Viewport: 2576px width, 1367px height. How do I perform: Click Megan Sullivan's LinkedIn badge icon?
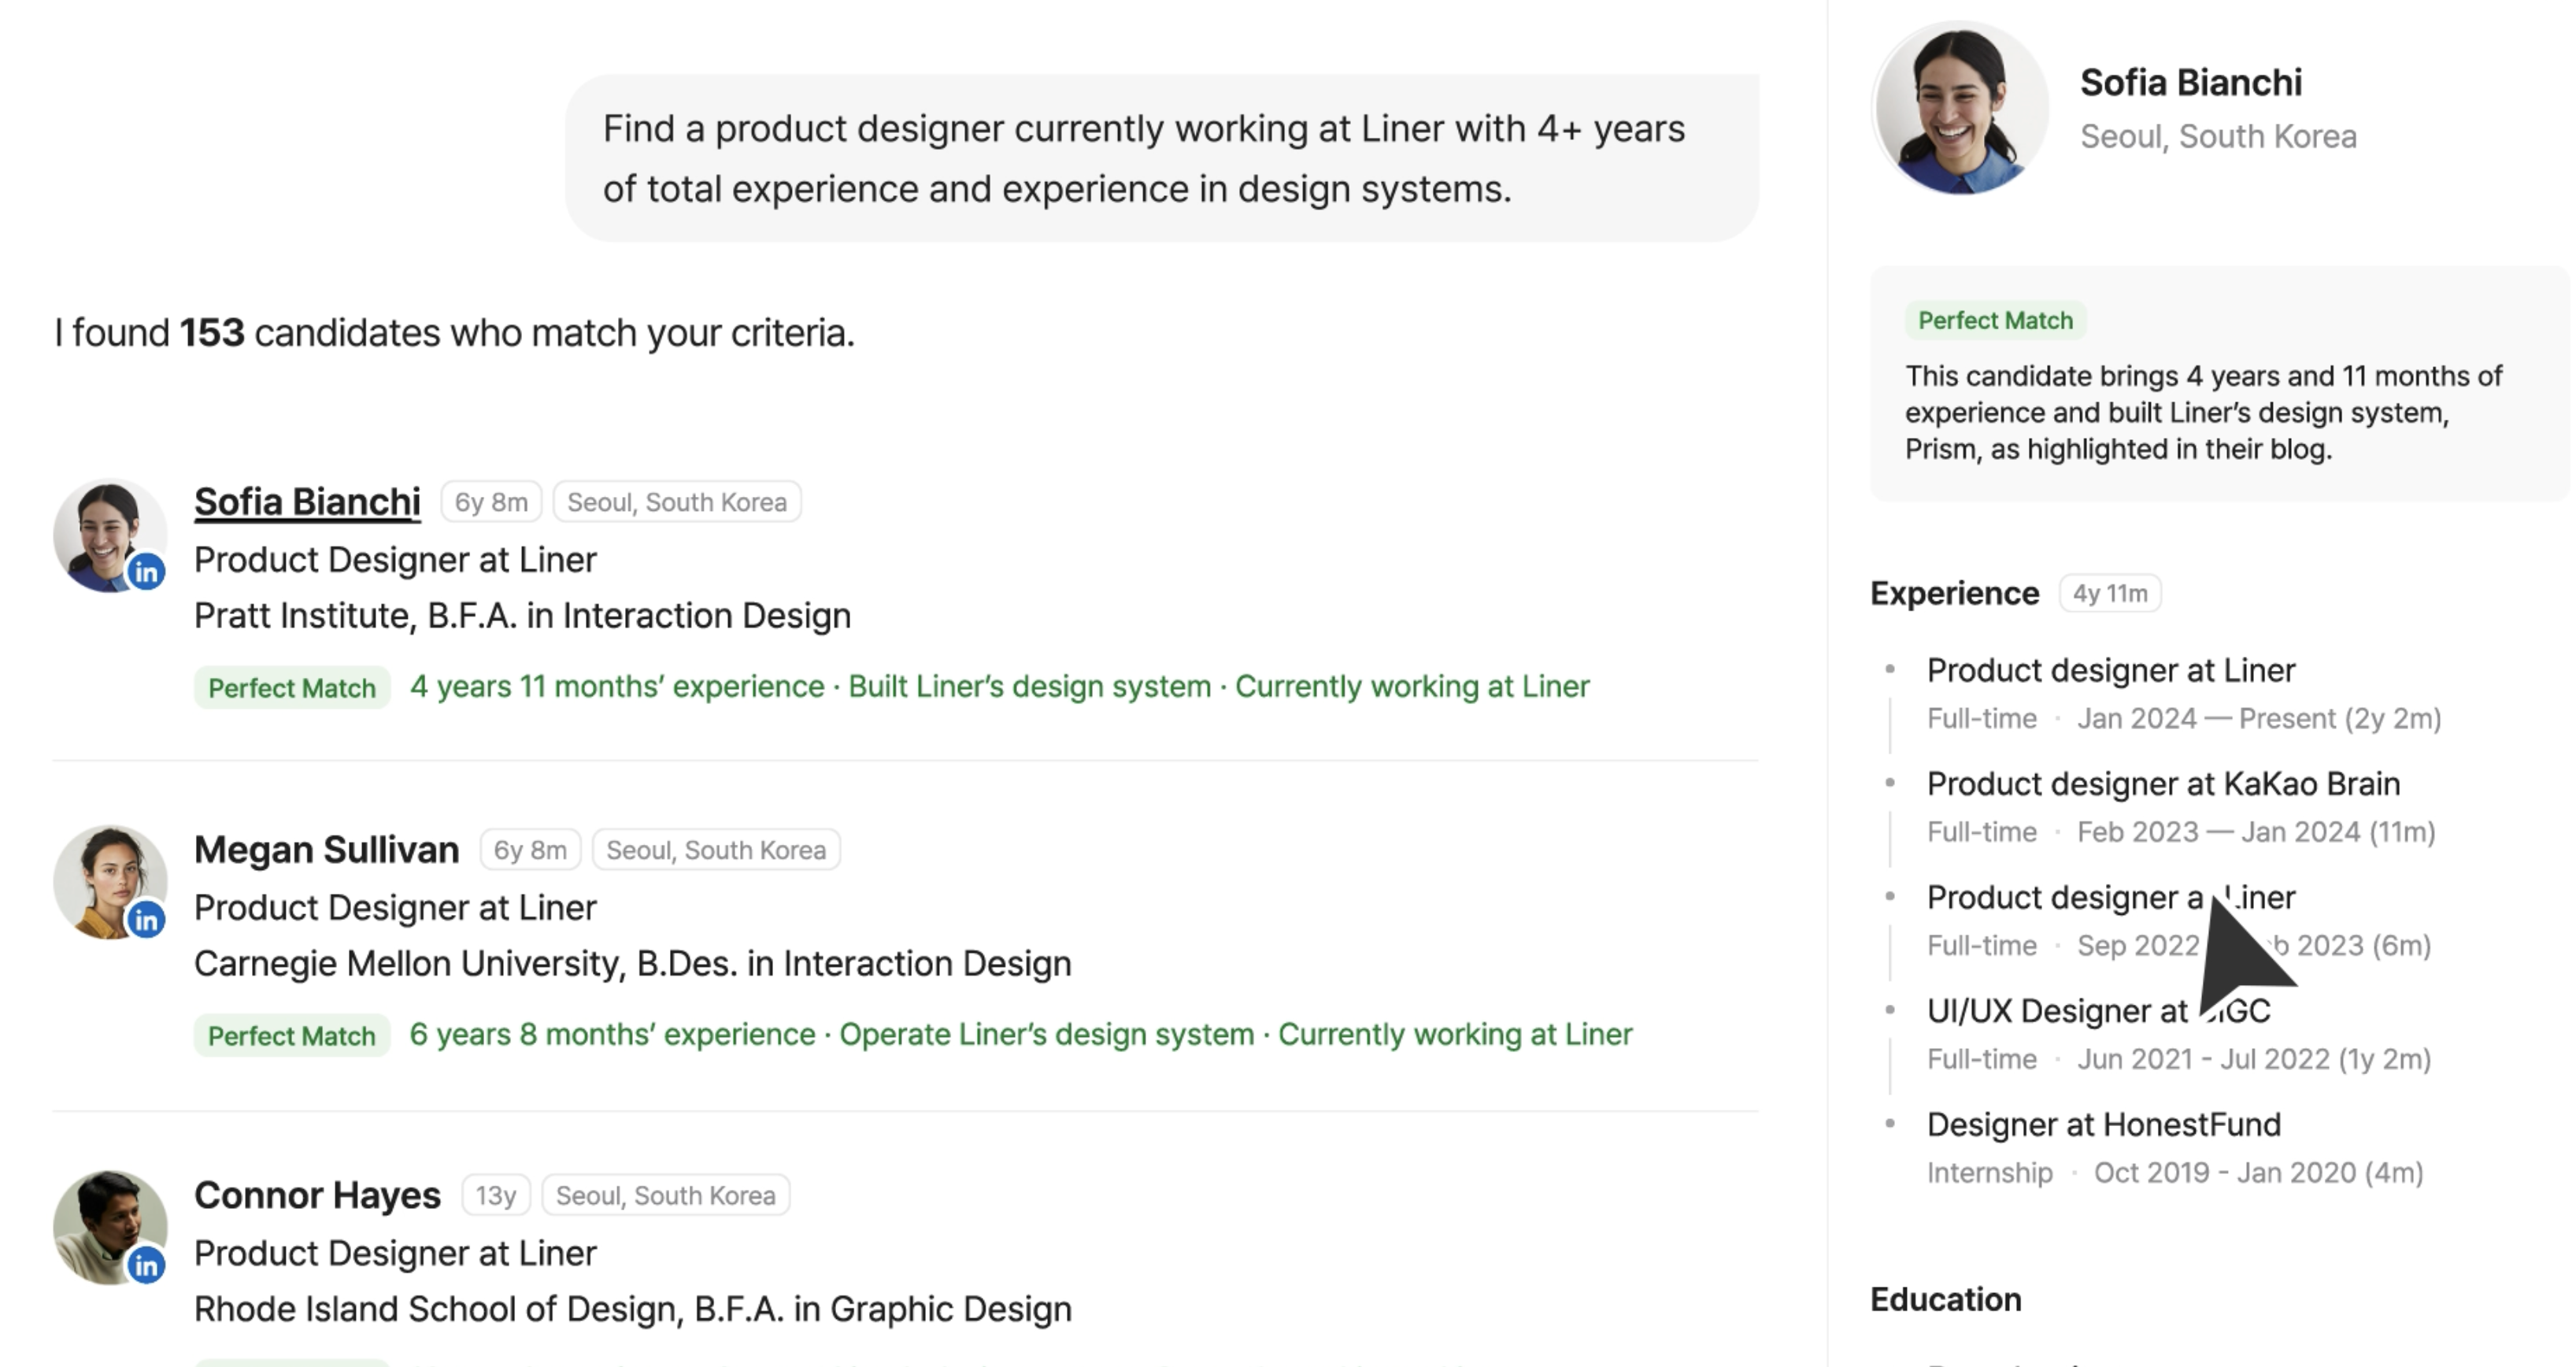point(147,919)
